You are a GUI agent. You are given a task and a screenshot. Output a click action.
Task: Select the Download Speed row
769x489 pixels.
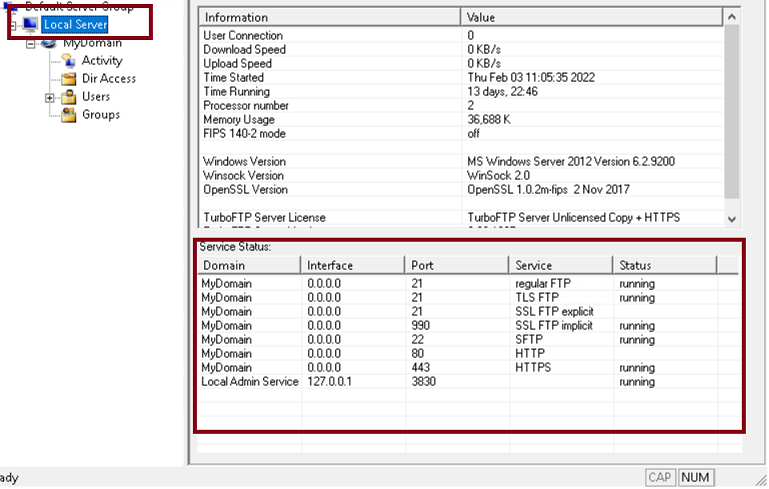click(461, 50)
